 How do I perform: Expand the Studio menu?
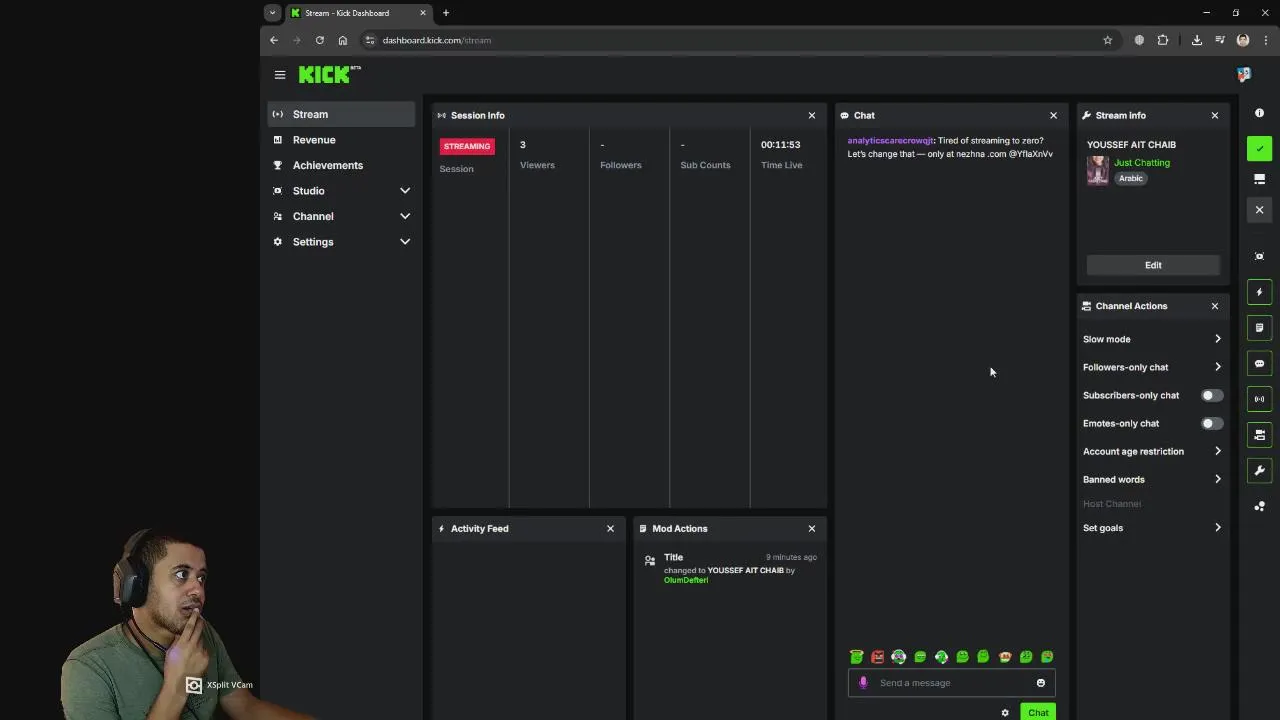pyautogui.click(x=341, y=190)
